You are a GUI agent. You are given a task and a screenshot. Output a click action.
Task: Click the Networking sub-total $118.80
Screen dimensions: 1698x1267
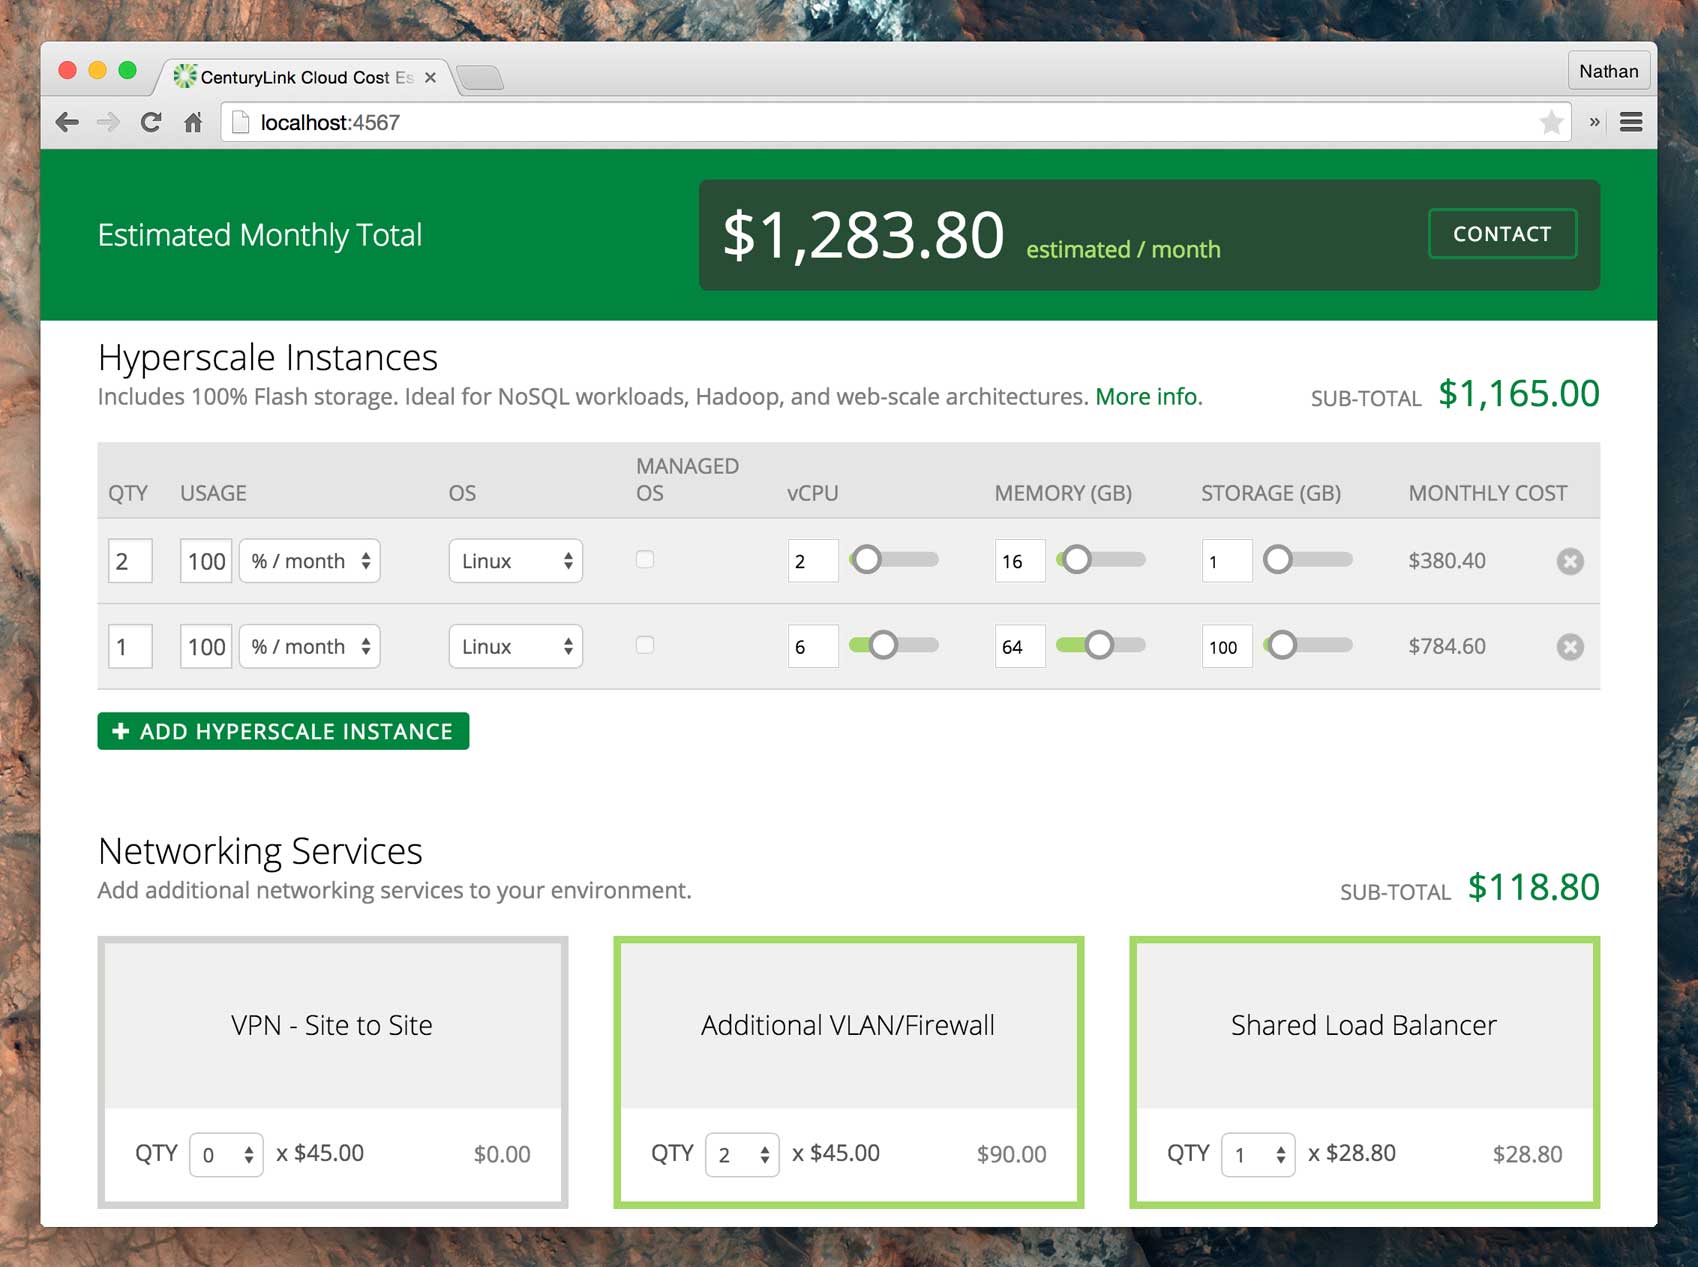click(1534, 887)
